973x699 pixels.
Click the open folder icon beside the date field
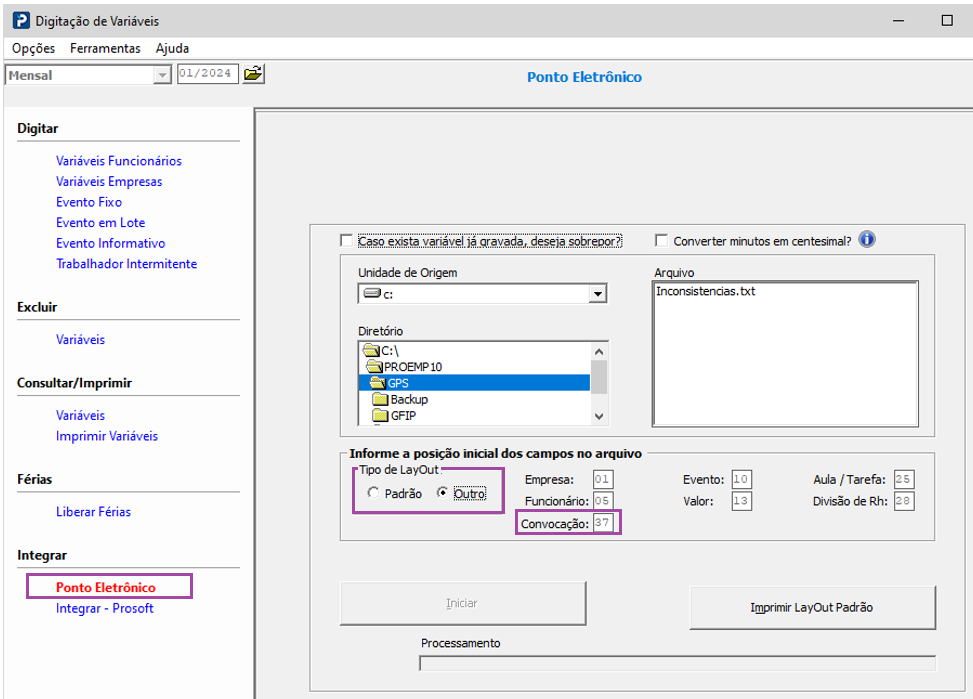coord(253,74)
